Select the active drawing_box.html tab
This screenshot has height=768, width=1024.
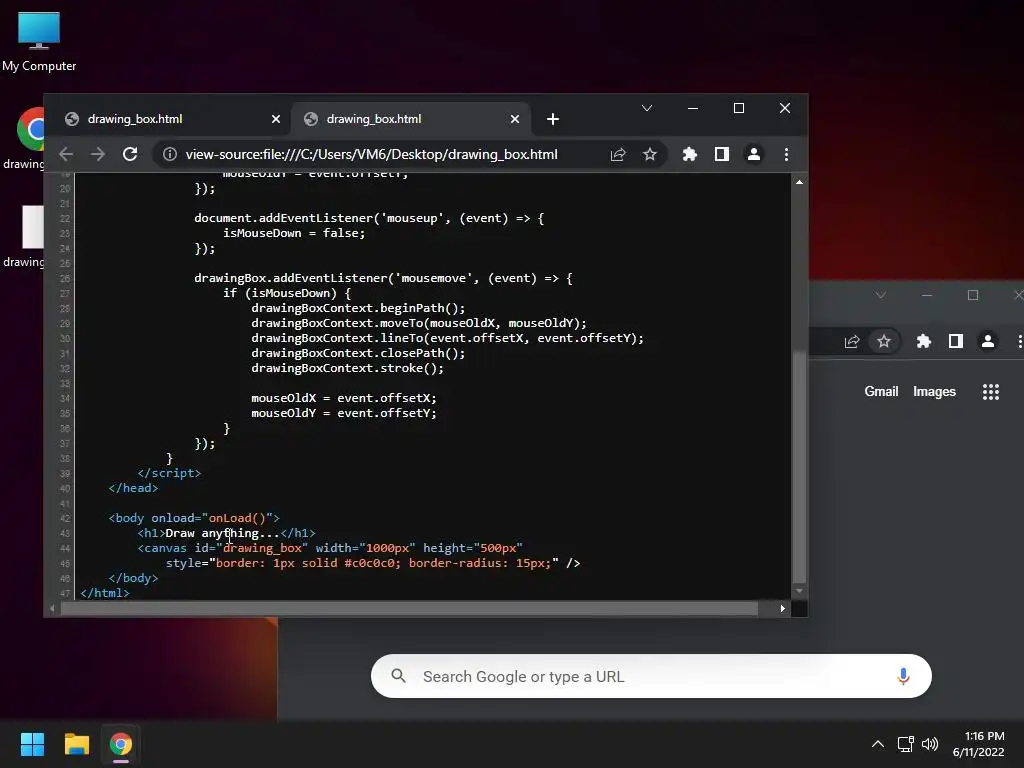pyautogui.click(x=412, y=119)
